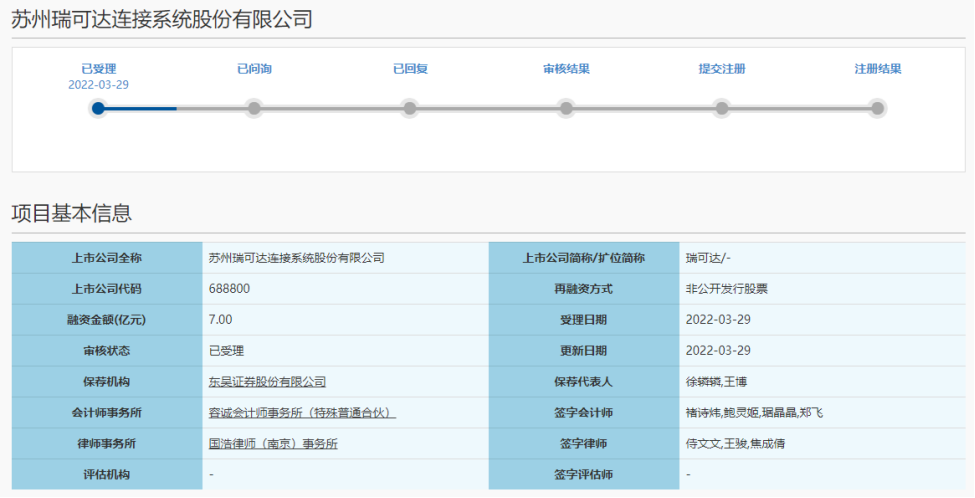Select the 已受理 stage label
975x498 pixels.
tap(98, 69)
